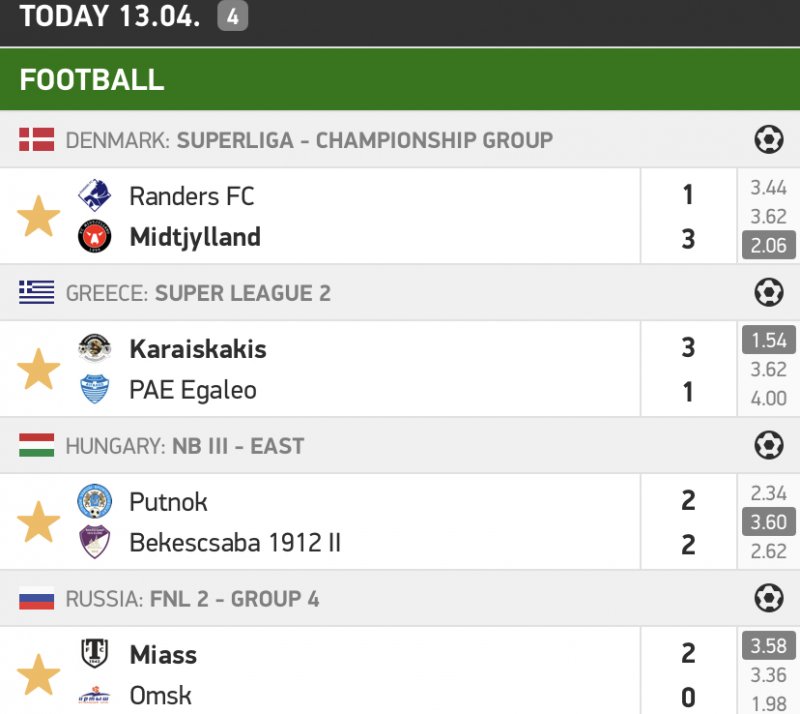This screenshot has width=800, height=714.
Task: Click the Today 13.04. date header
Action: click(x=112, y=17)
